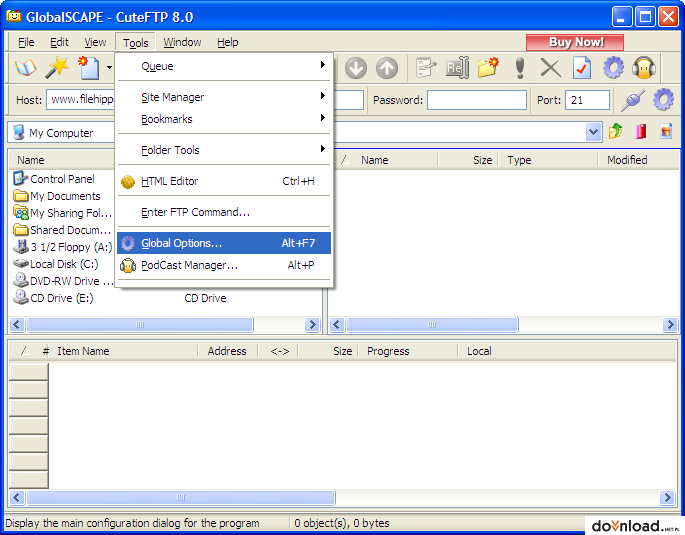685x535 pixels.
Task: Click into the Host input field
Action: pyautogui.click(x=81, y=100)
